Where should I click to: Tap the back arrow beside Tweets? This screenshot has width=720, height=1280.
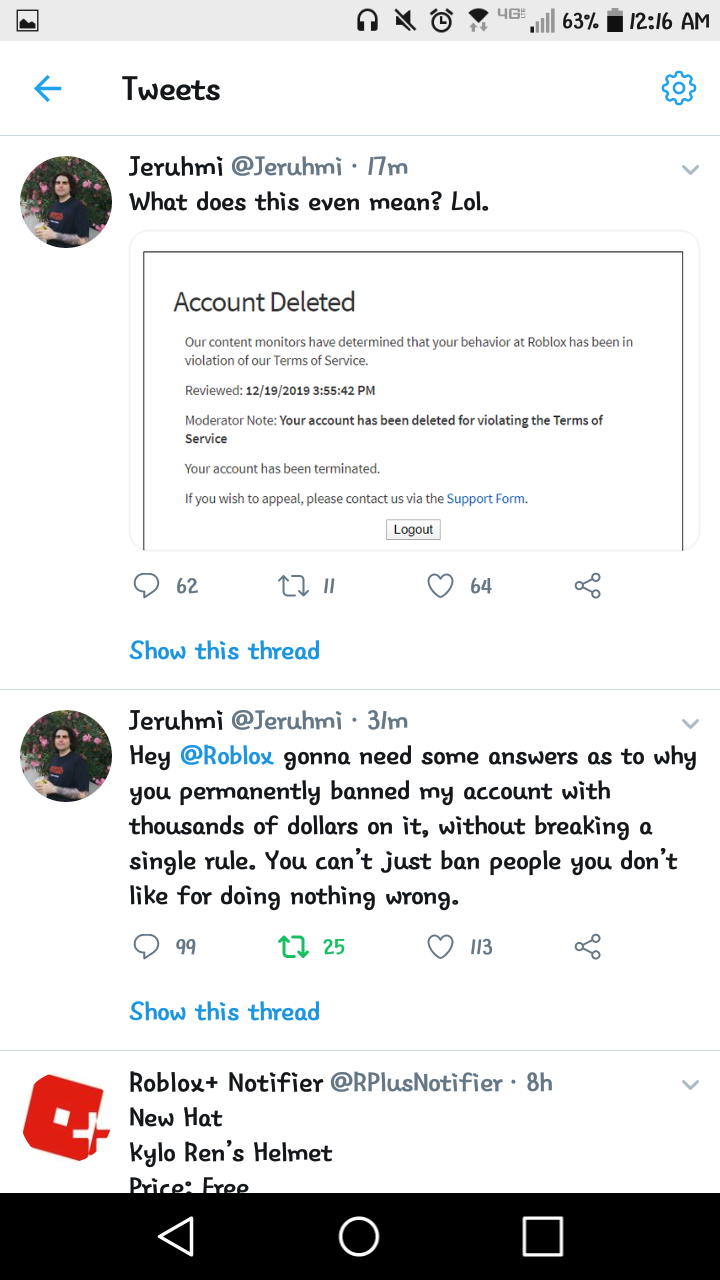point(48,89)
